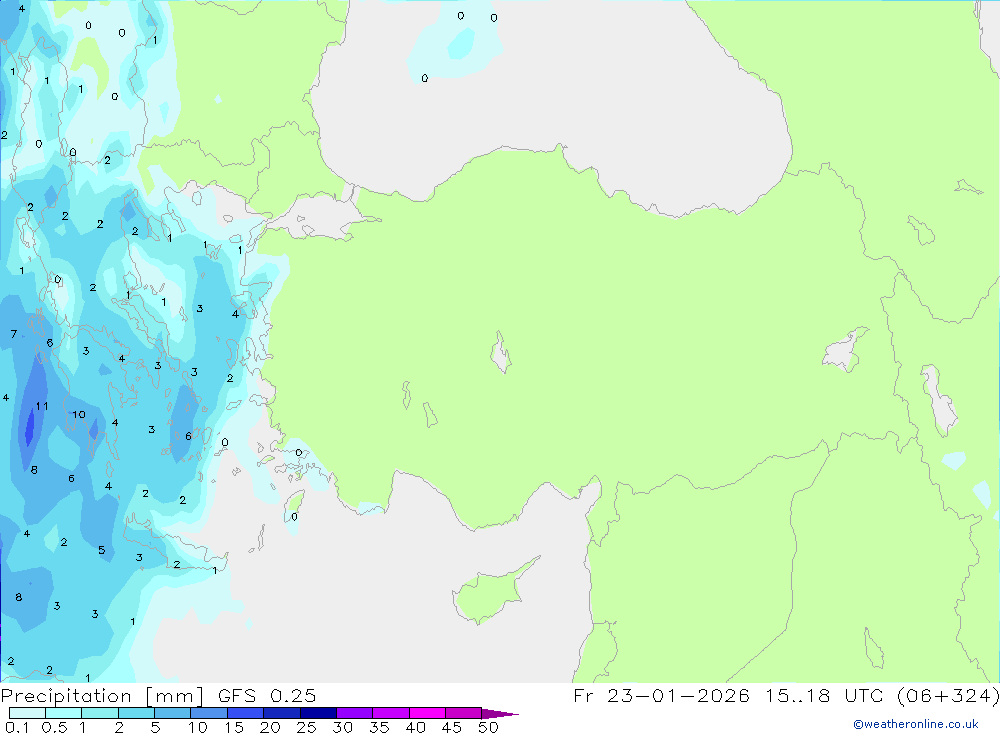Screen dimensions: 1000x733
Task: Click the 1–2 mm legend color swatch
Action: [x=99, y=713]
